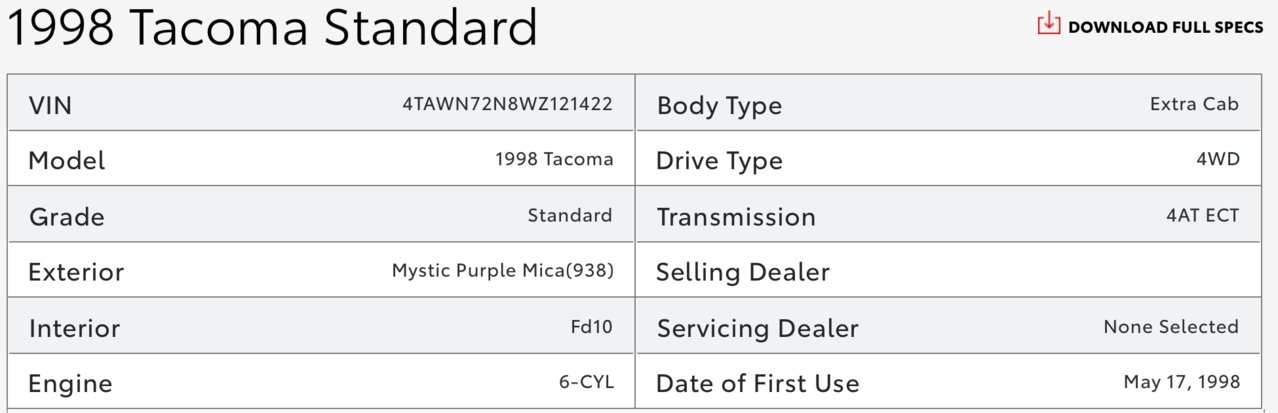Click the VIN row label
The height and width of the screenshot is (413, 1278).
tap(51, 105)
